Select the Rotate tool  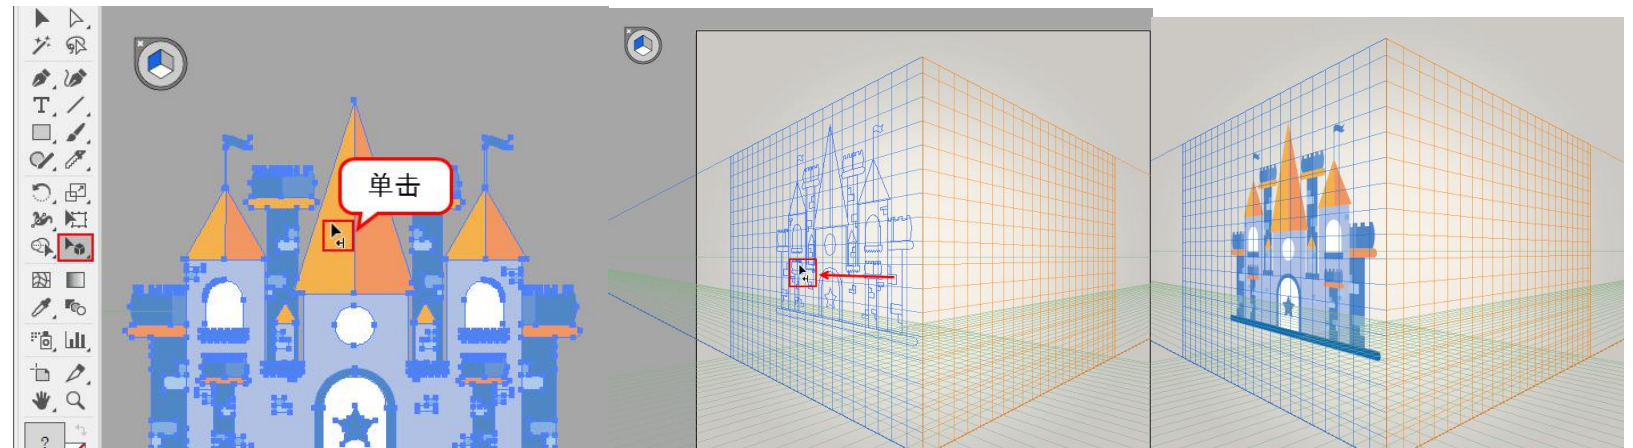tap(41, 192)
